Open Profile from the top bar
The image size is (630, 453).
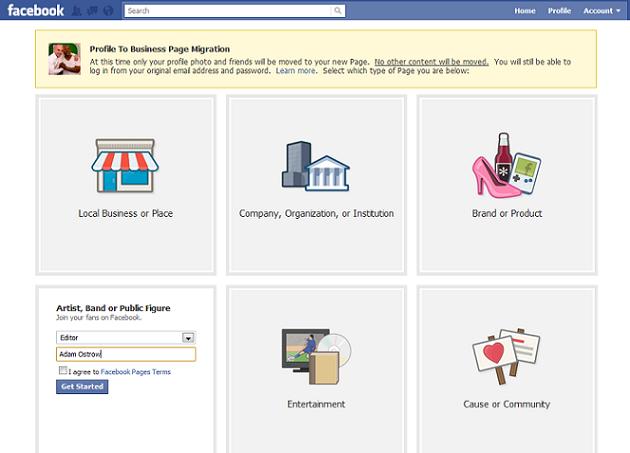pyautogui.click(x=559, y=11)
